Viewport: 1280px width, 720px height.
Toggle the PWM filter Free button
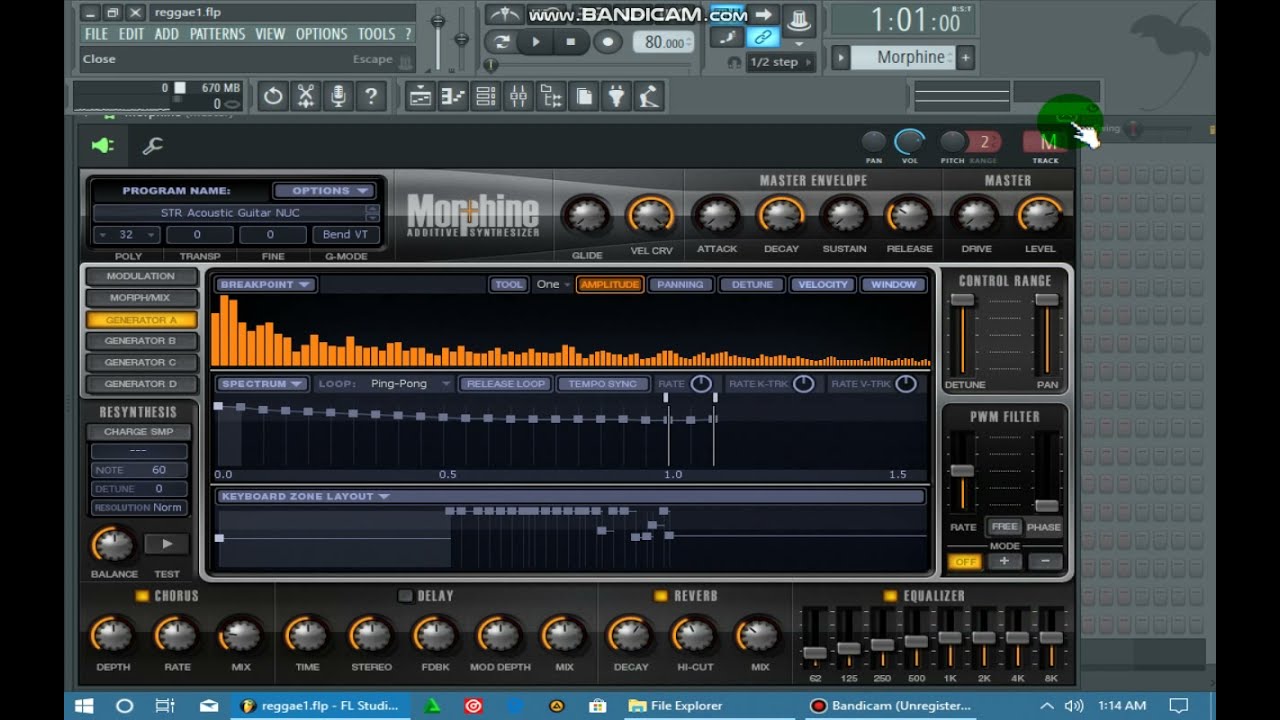tap(1004, 527)
